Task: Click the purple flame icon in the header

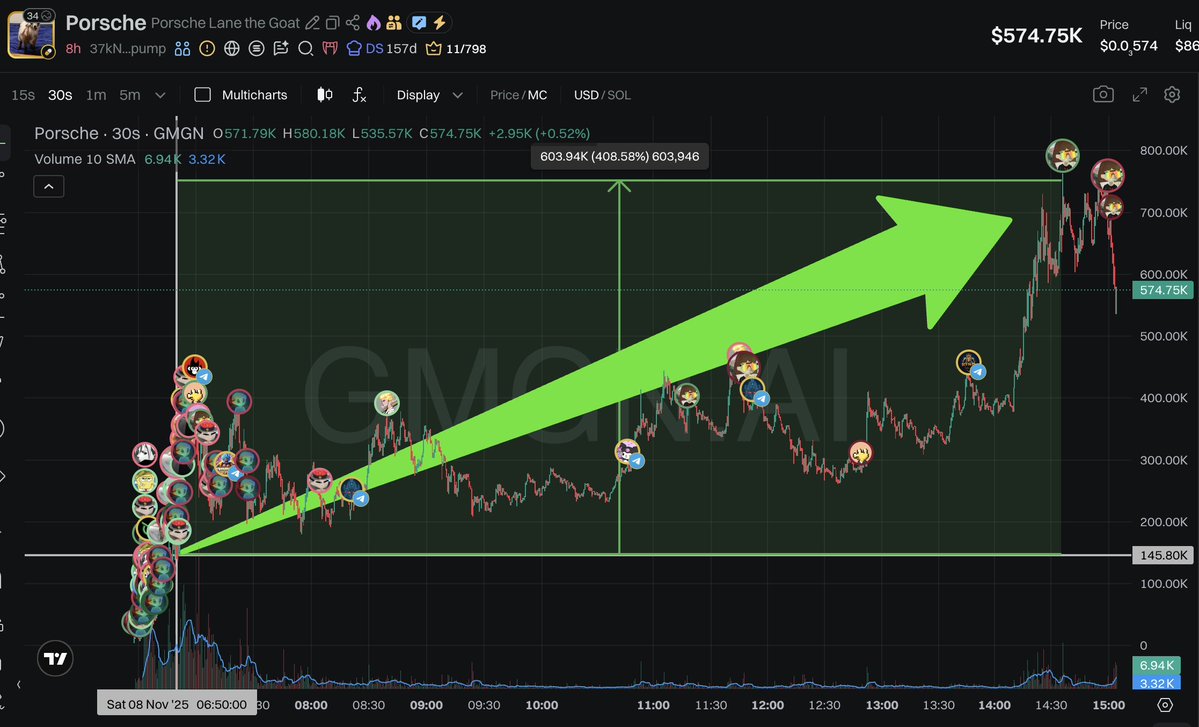Action: click(373, 23)
